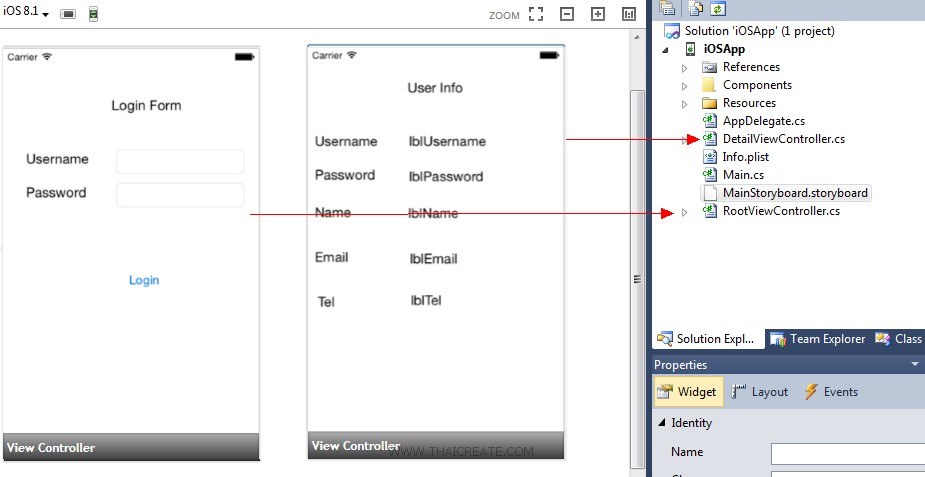Open the Class View tab
This screenshot has height=477, width=925.
point(898,339)
